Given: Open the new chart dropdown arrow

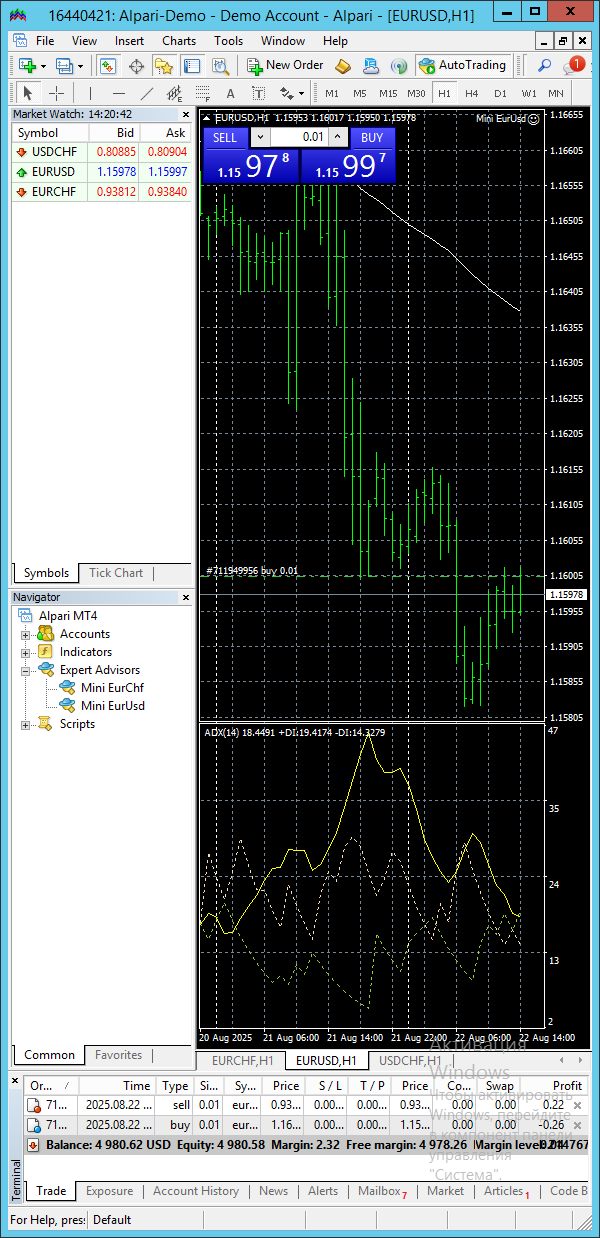Looking at the screenshot, I should pyautogui.click(x=43, y=65).
